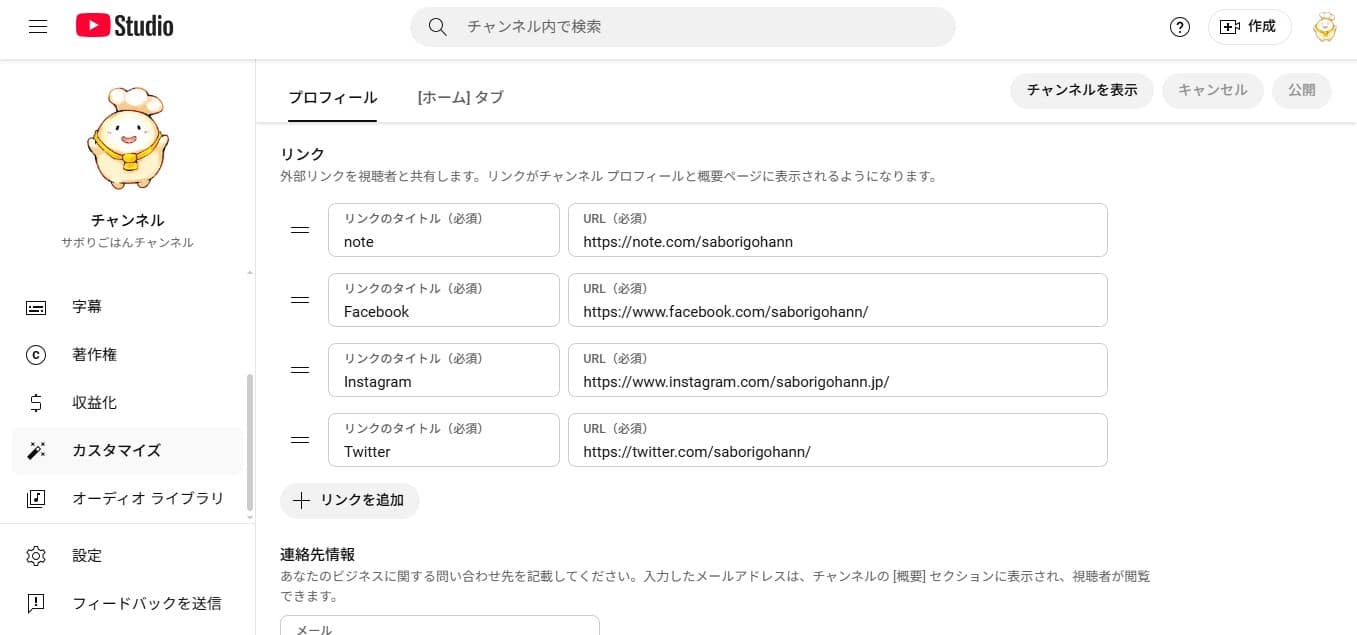Open the account avatar menu
Image resolution: width=1357 pixels, height=635 pixels.
coord(1324,27)
